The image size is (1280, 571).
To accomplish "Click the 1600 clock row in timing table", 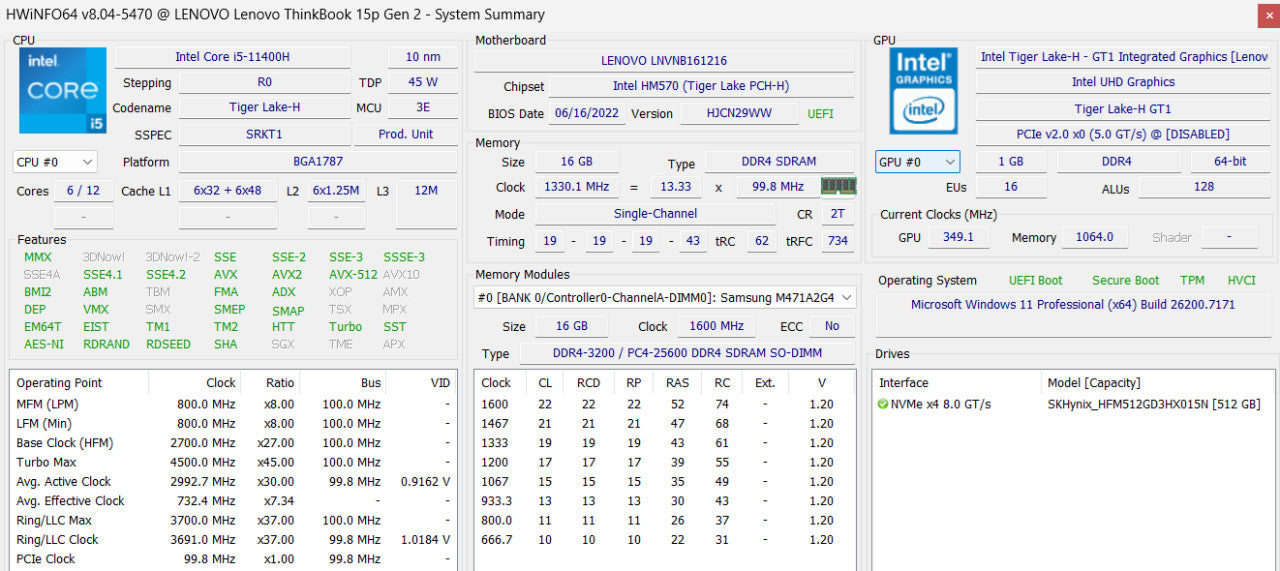I will [x=665, y=404].
